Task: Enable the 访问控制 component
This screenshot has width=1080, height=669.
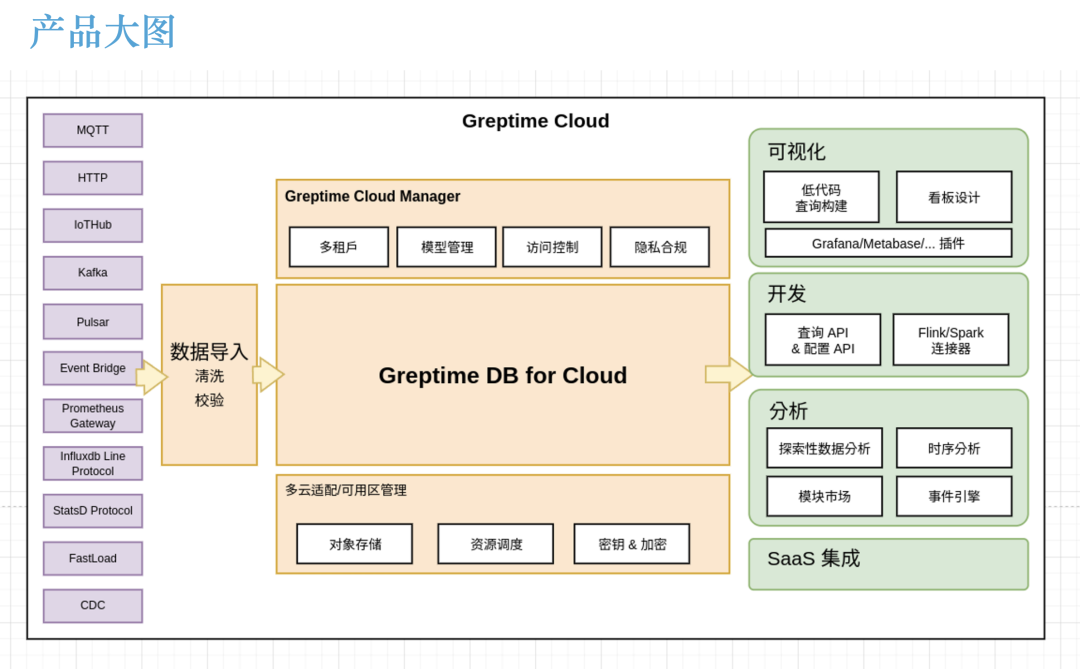Action: coord(552,246)
